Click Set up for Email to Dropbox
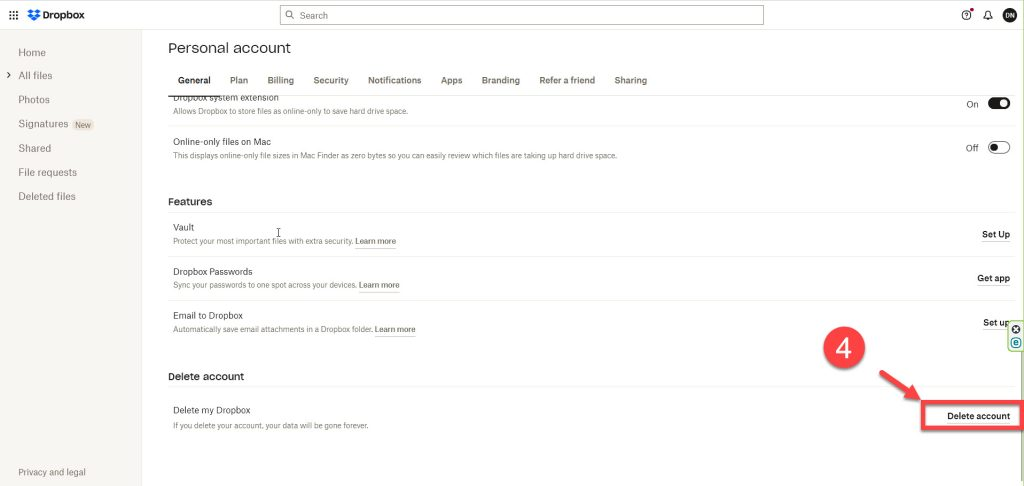The width and height of the screenshot is (1024, 486). tap(997, 323)
